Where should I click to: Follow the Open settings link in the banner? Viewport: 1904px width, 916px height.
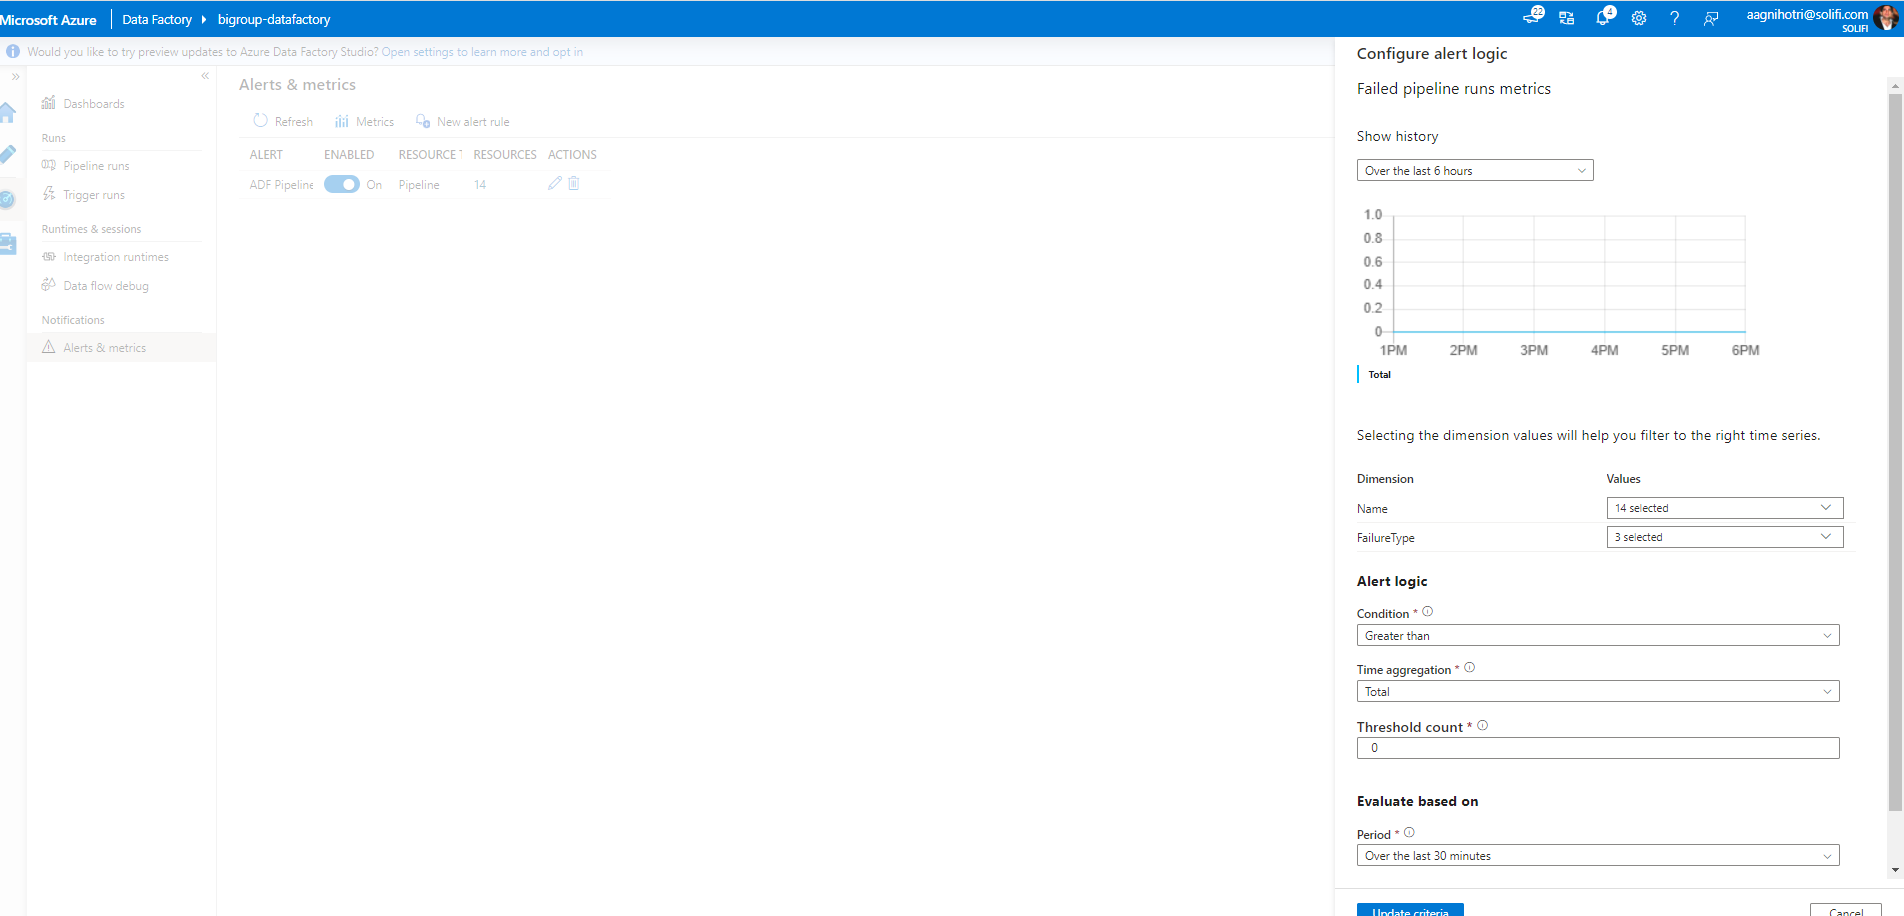click(483, 51)
